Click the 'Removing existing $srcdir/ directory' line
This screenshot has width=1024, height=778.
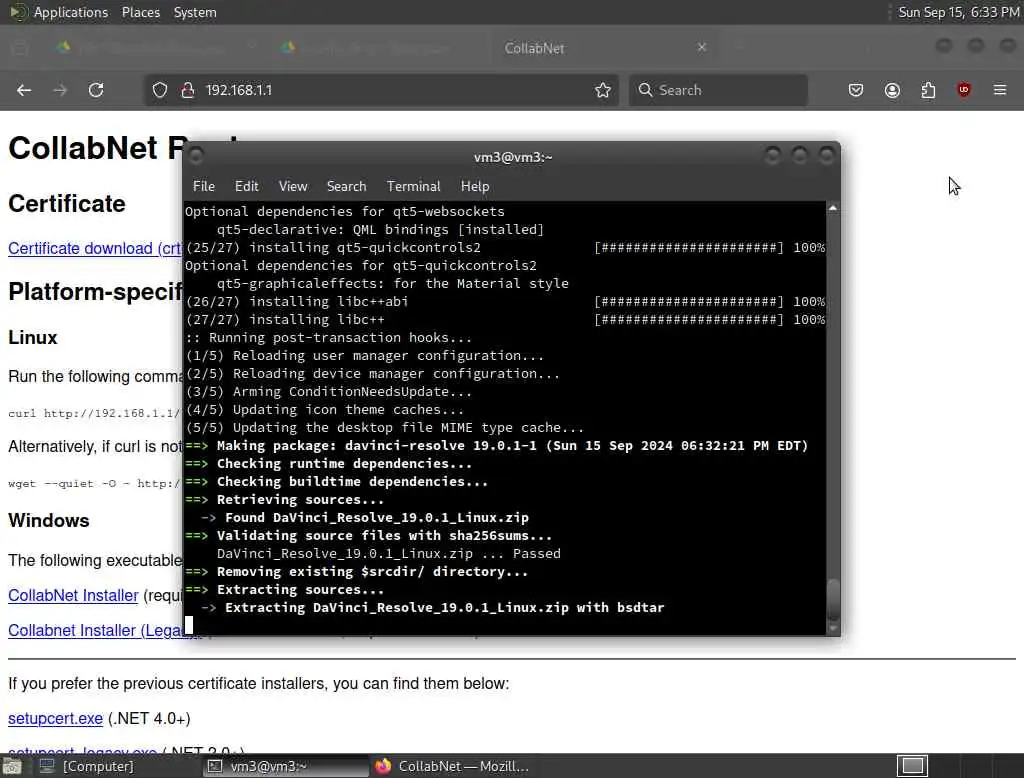[357, 572]
